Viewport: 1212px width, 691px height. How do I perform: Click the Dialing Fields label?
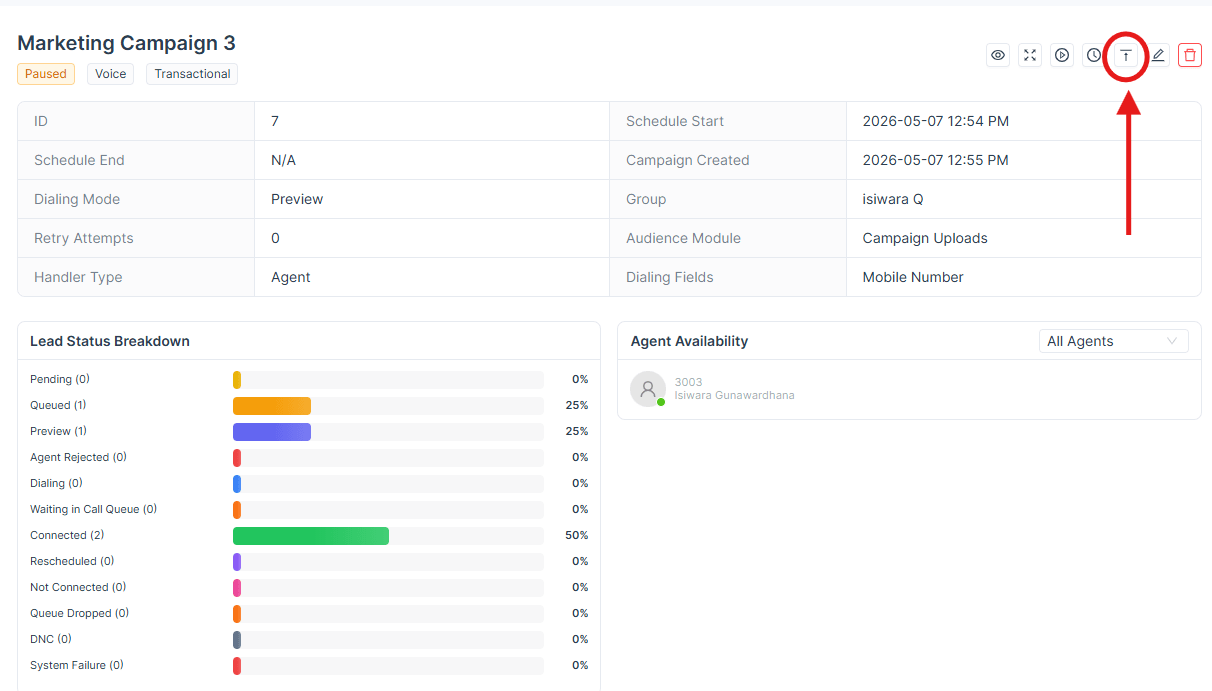click(670, 277)
